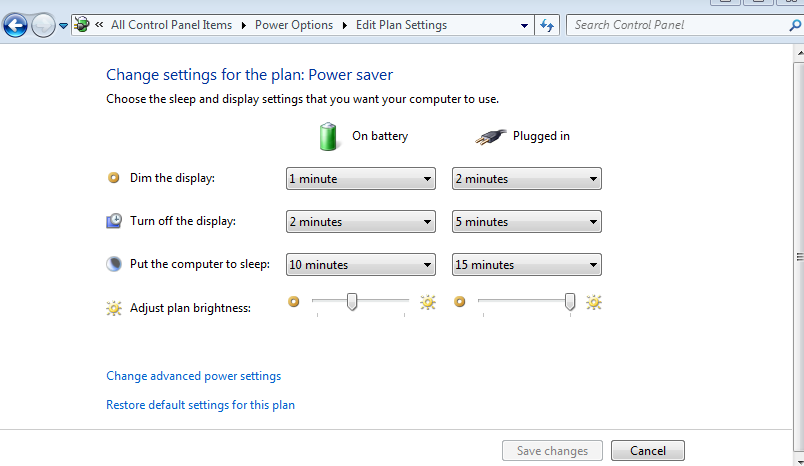Expand arrow after All Control Panel Items
The width and height of the screenshot is (804, 466).
click(x=244, y=25)
